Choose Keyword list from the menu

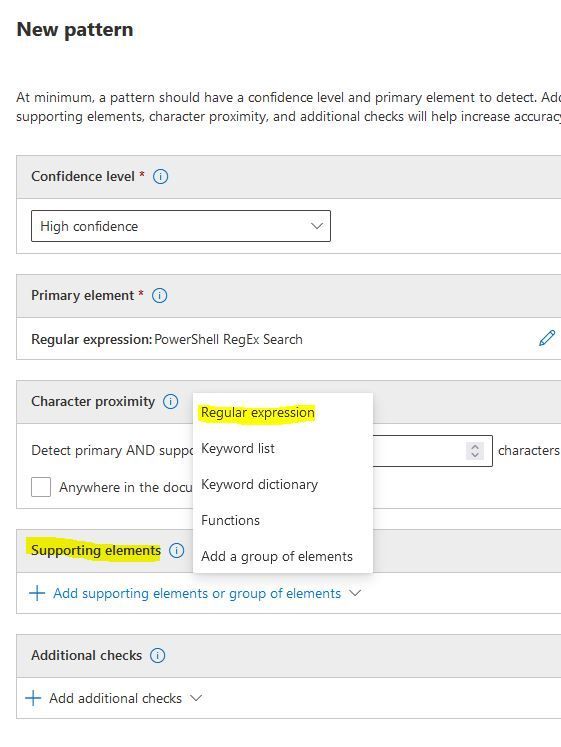pos(238,448)
